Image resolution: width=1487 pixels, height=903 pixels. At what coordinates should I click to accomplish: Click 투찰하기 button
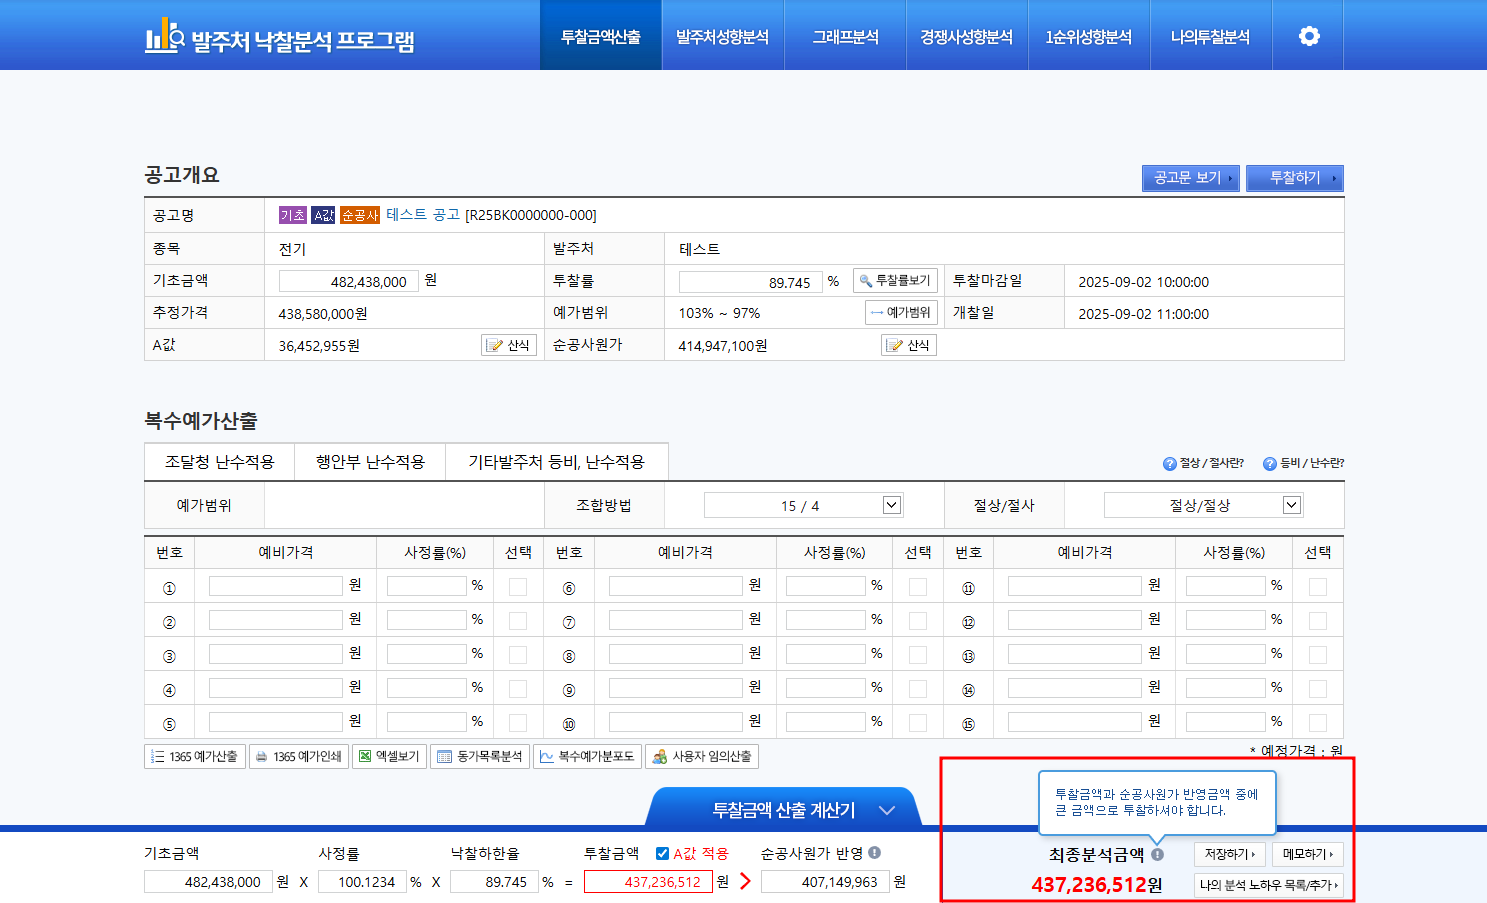click(1295, 178)
